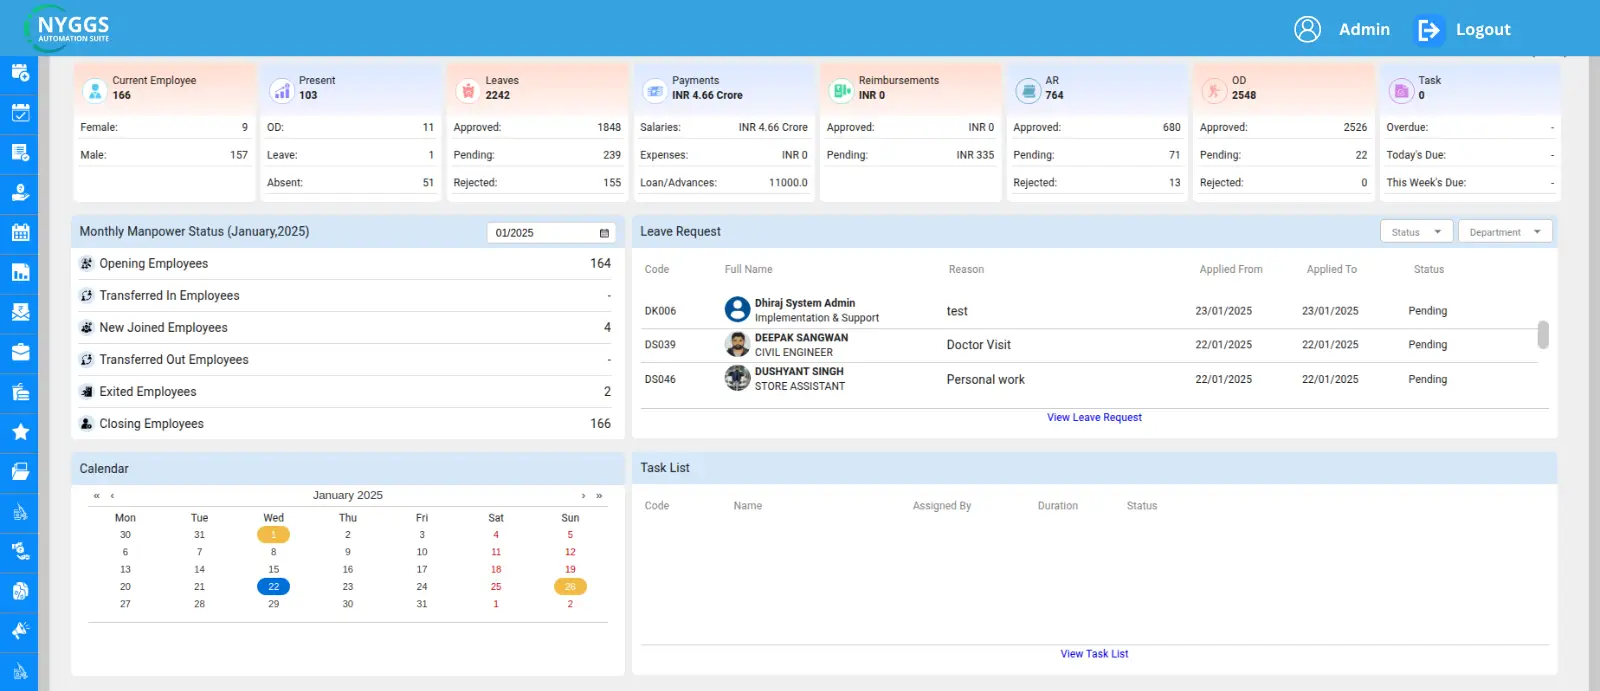This screenshot has height=691, width=1600.
Task: Click the Logout icon in the header
Action: 1429,30
